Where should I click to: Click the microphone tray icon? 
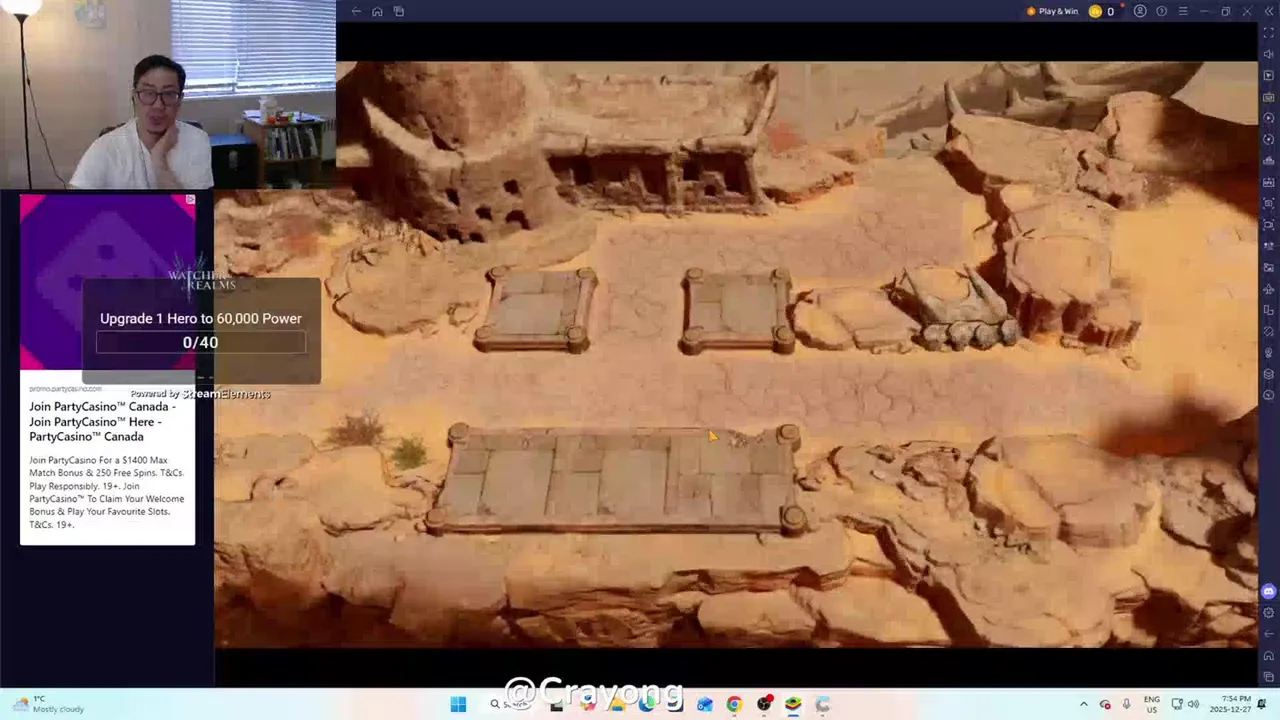(x=1126, y=704)
